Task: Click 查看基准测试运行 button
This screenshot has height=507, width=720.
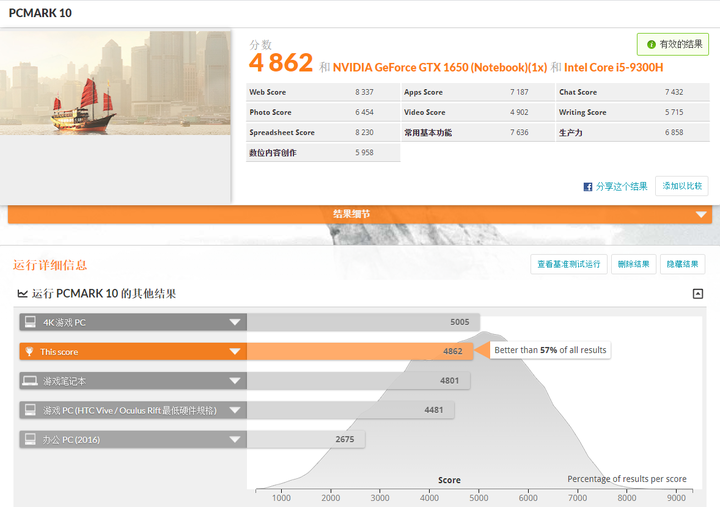Action: [569, 264]
